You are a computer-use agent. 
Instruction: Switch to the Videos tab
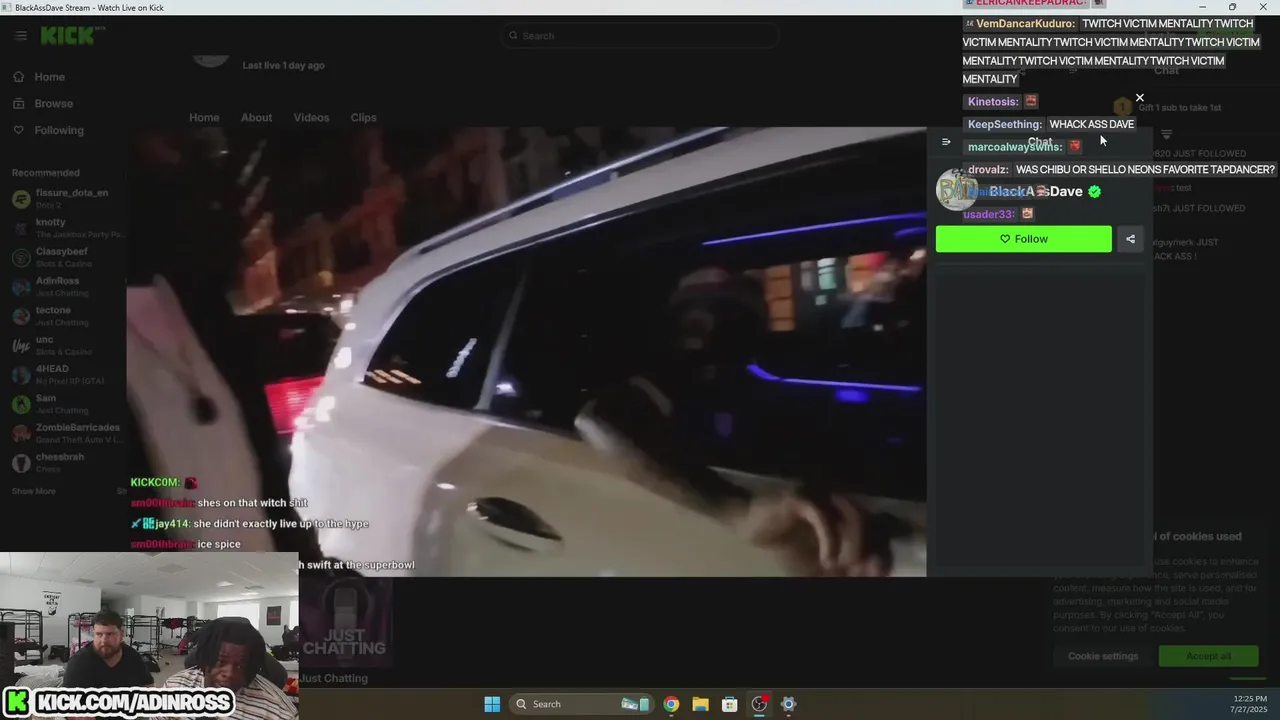coord(311,117)
